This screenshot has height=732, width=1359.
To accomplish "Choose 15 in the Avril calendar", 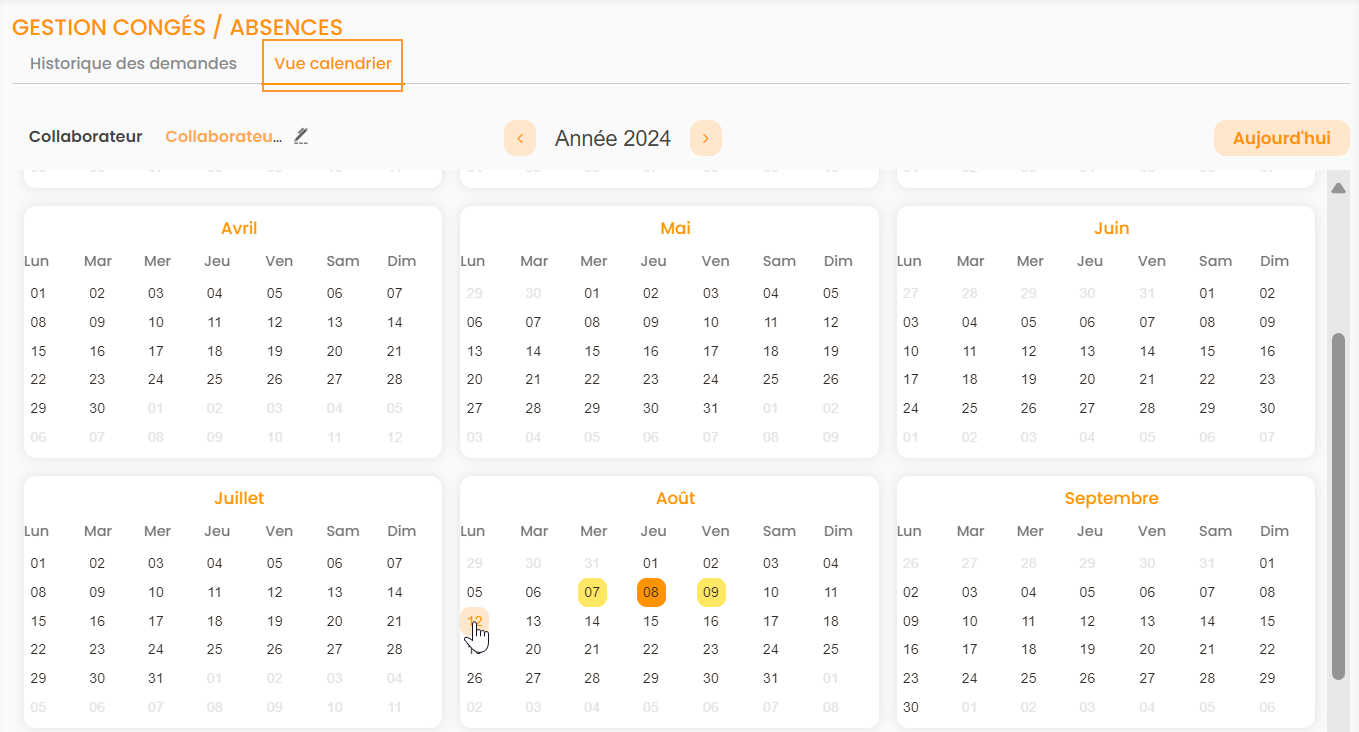I will (38, 351).
